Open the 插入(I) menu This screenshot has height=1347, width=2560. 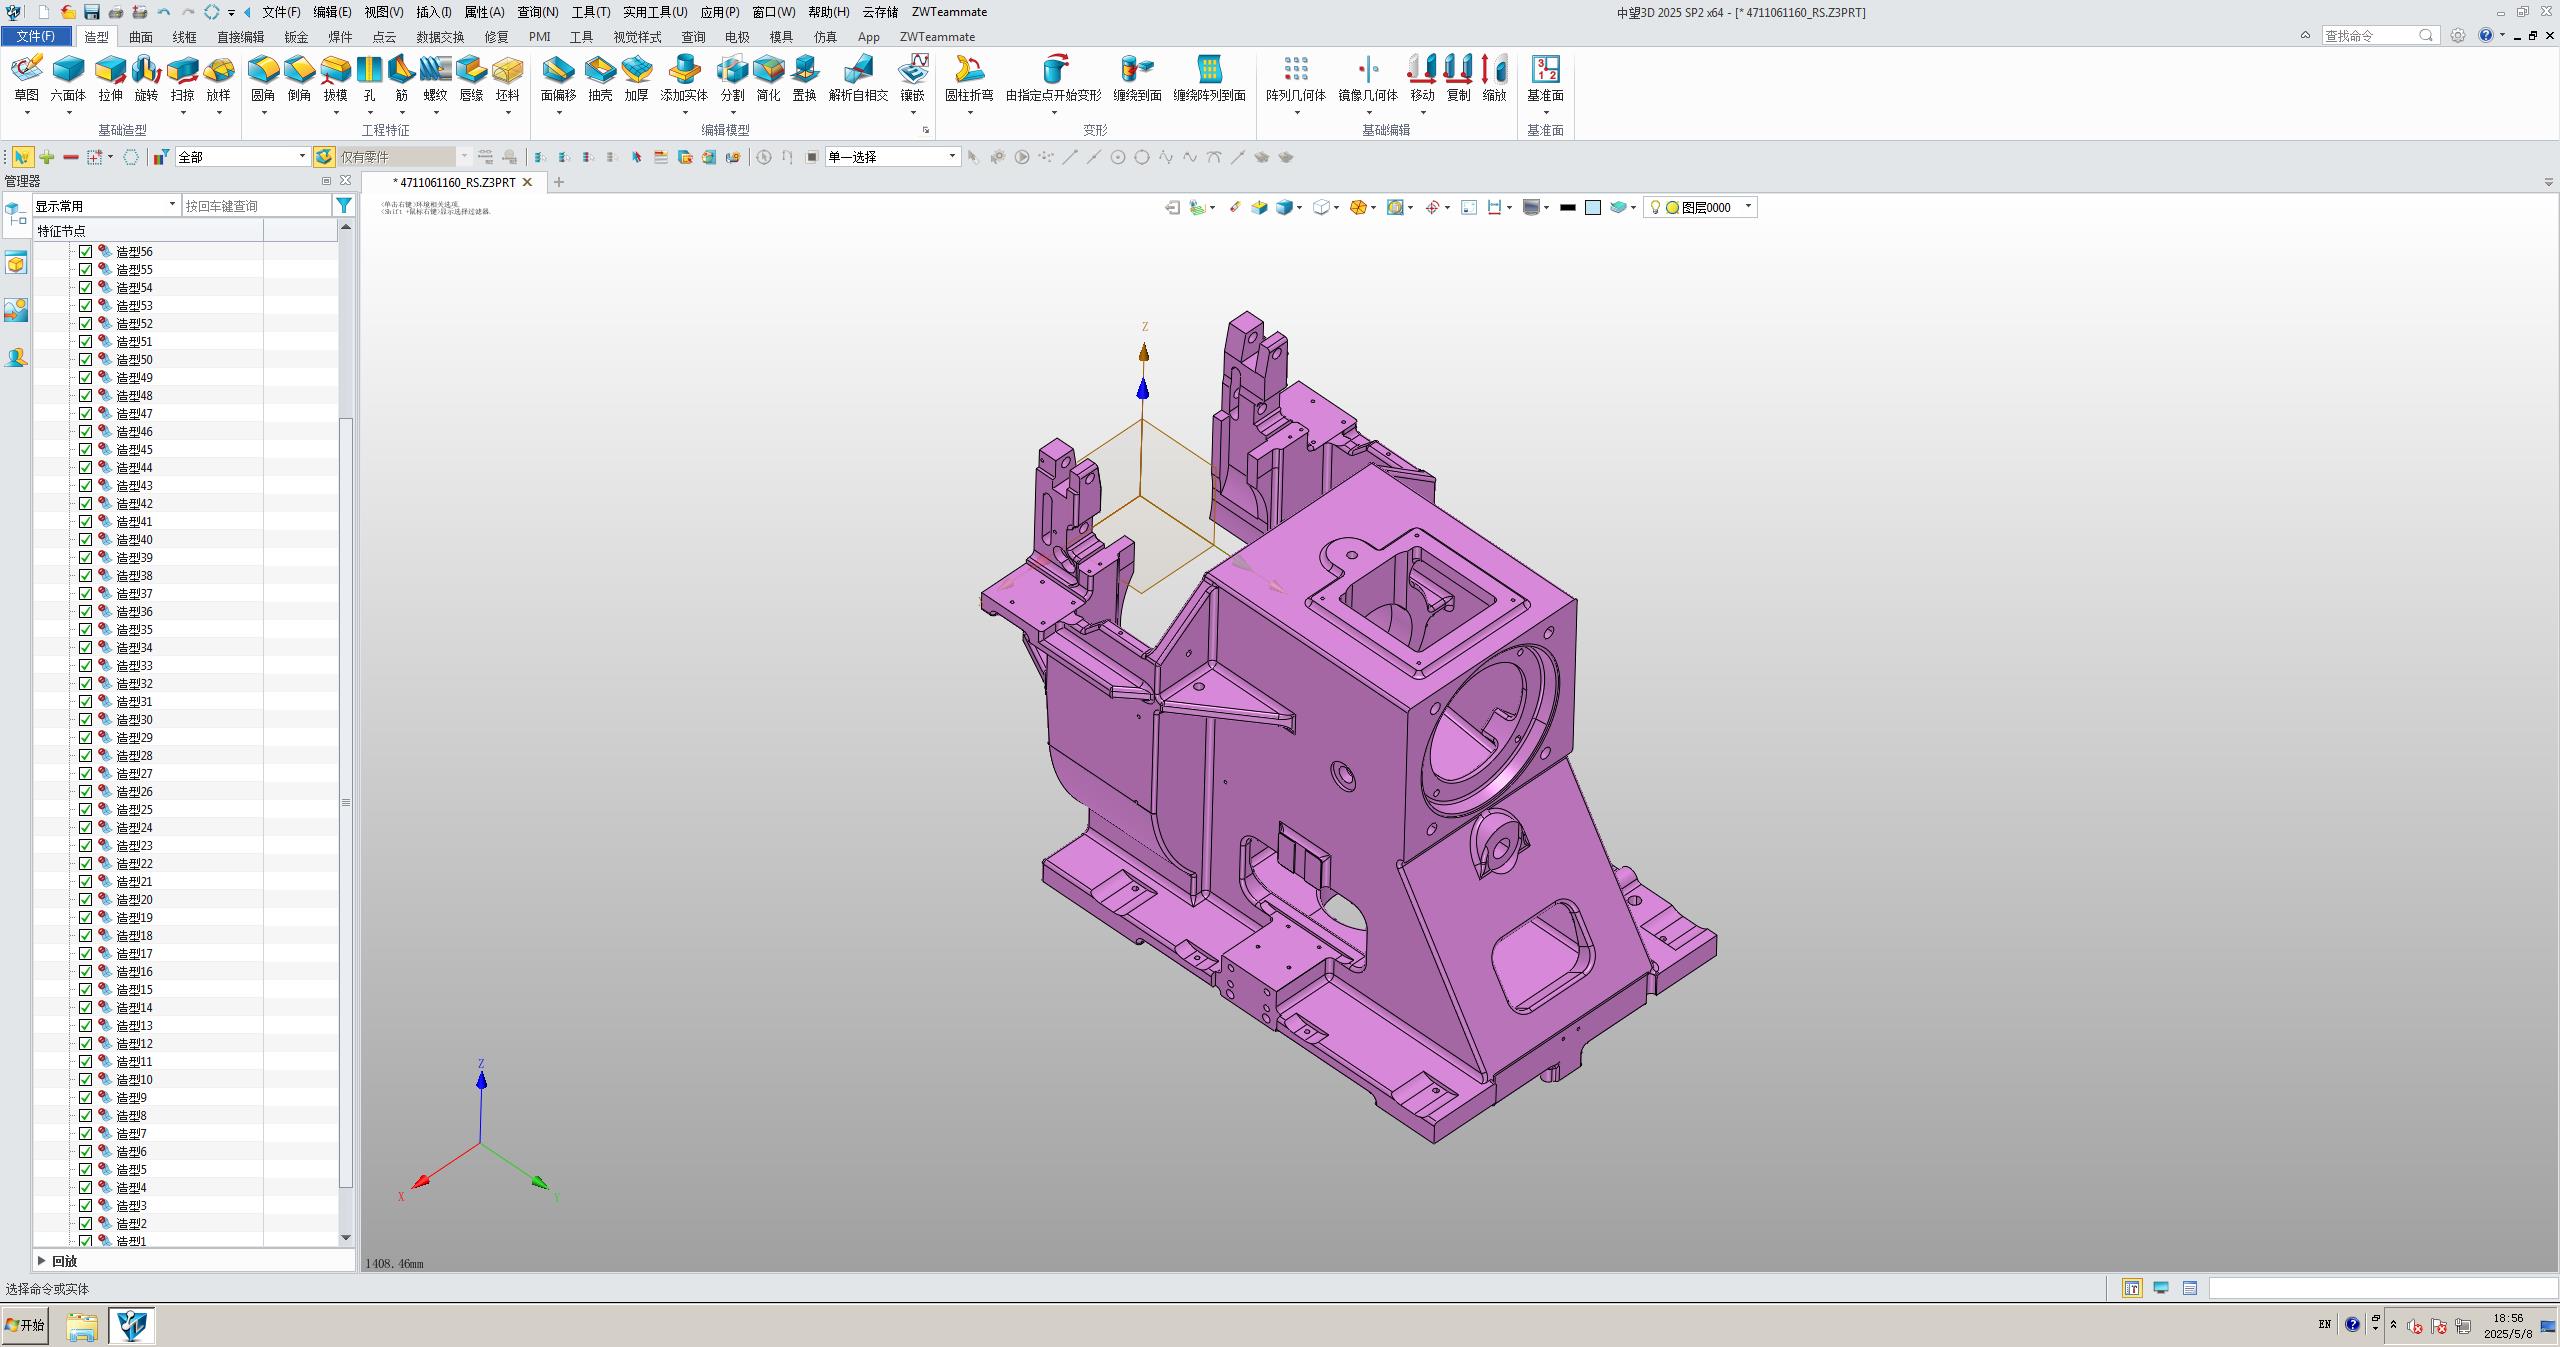(434, 12)
